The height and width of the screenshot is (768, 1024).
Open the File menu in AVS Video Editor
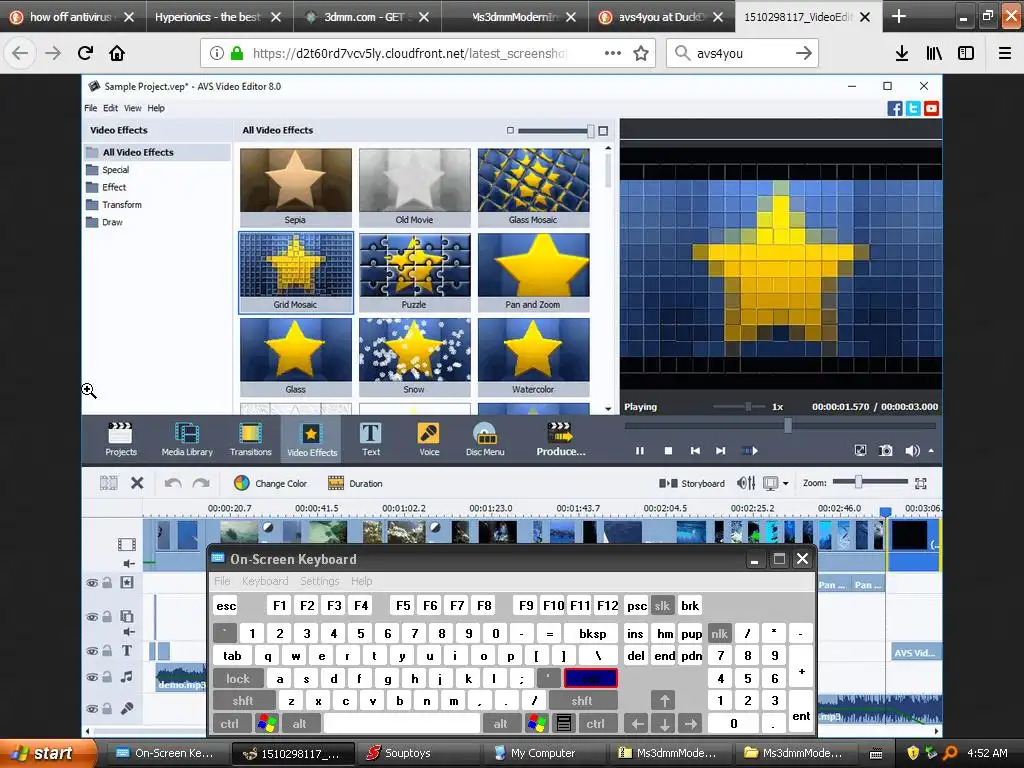[90, 108]
